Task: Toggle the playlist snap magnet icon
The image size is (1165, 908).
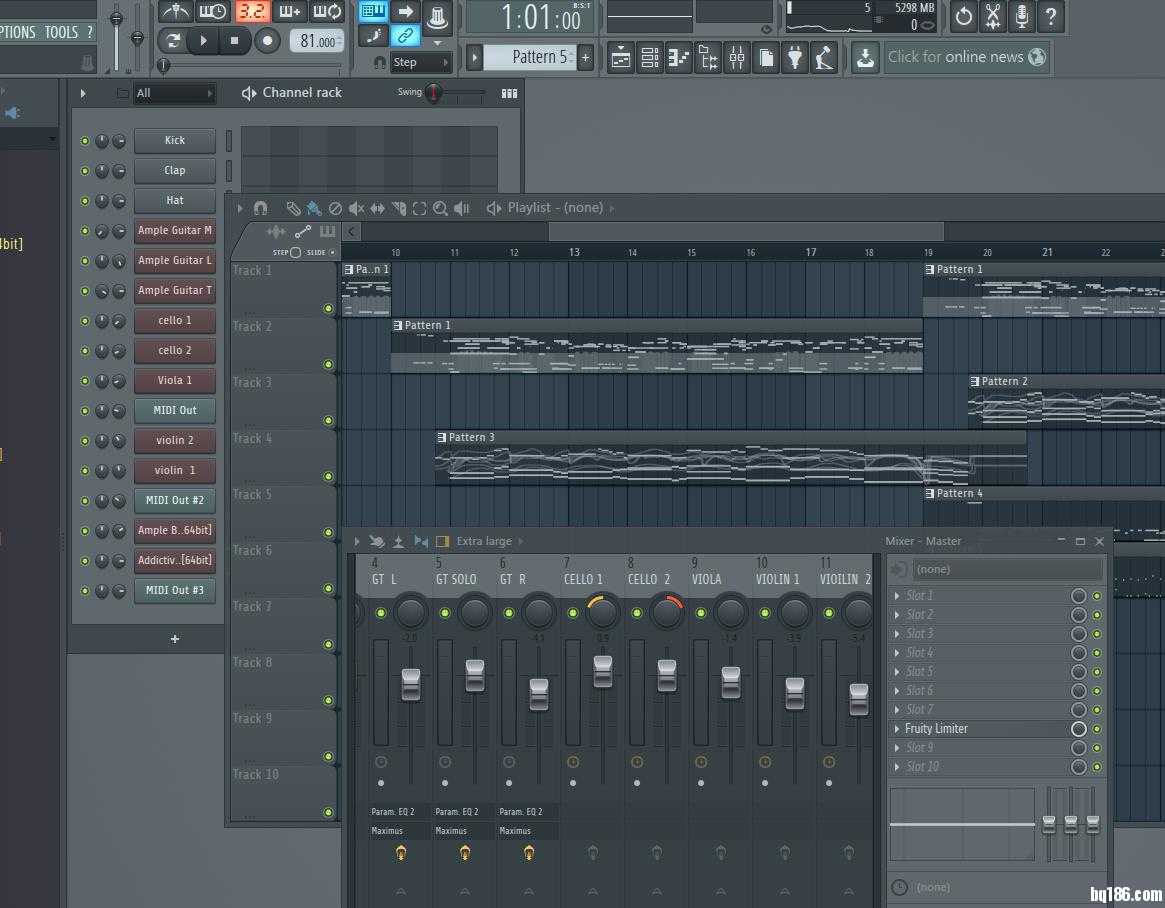Action: click(260, 208)
